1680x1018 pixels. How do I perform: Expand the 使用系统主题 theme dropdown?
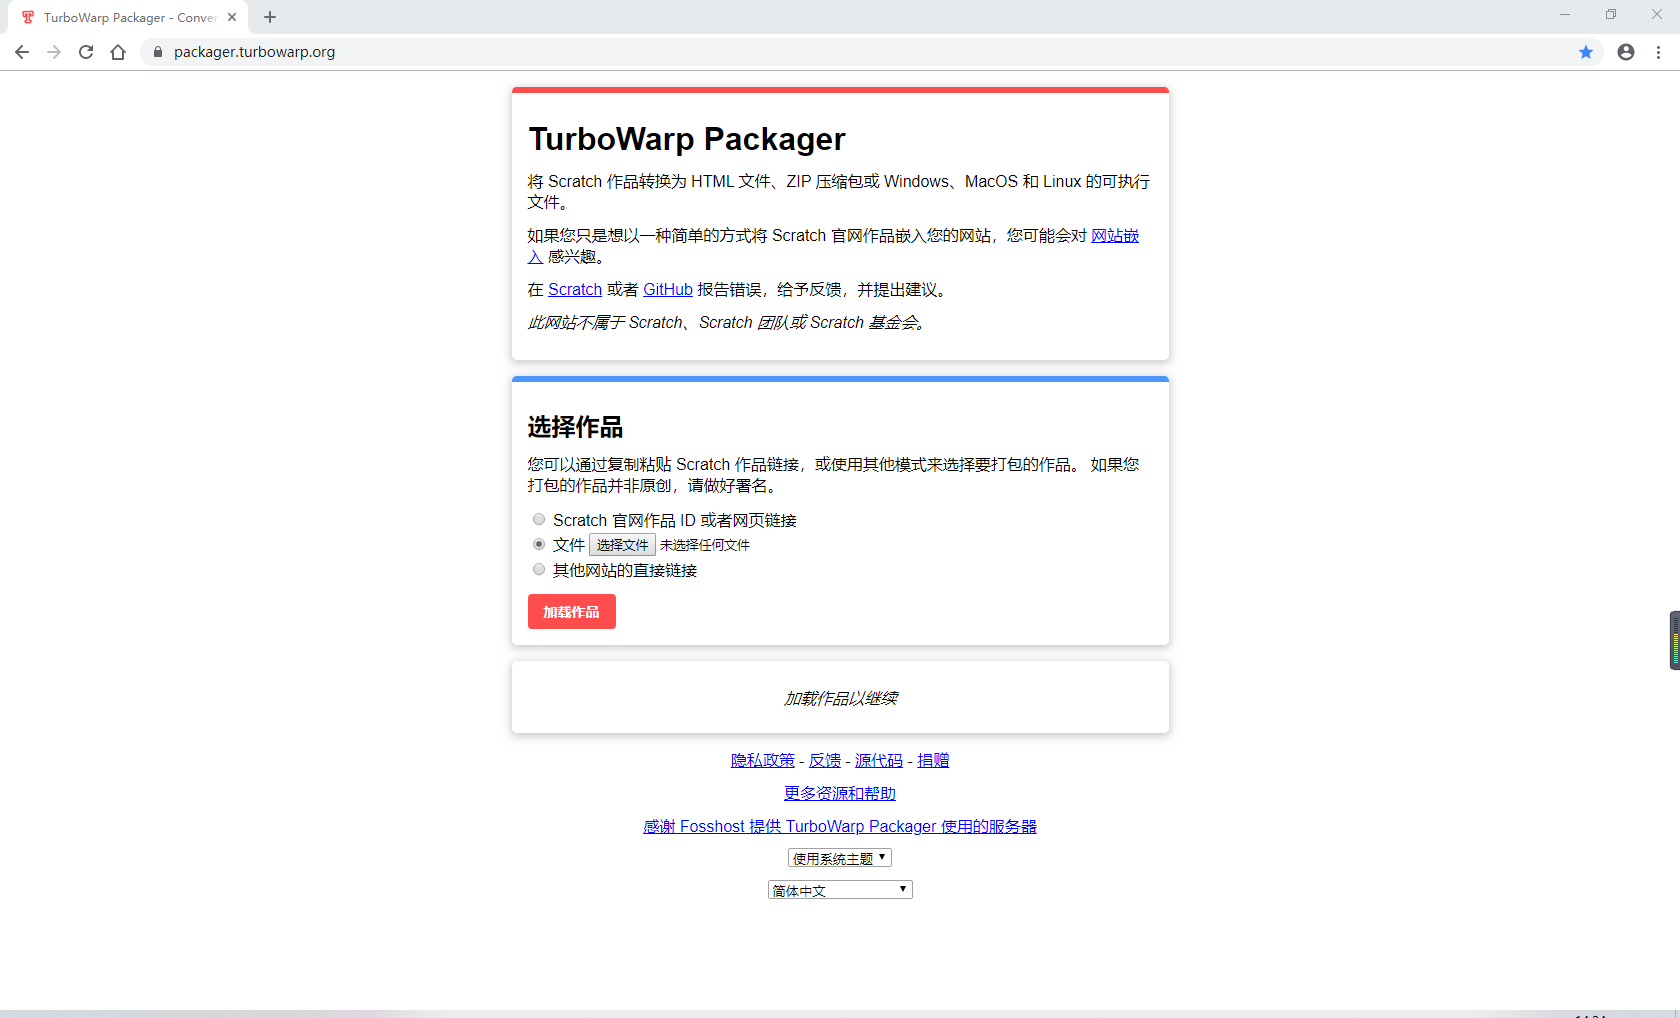pos(840,858)
